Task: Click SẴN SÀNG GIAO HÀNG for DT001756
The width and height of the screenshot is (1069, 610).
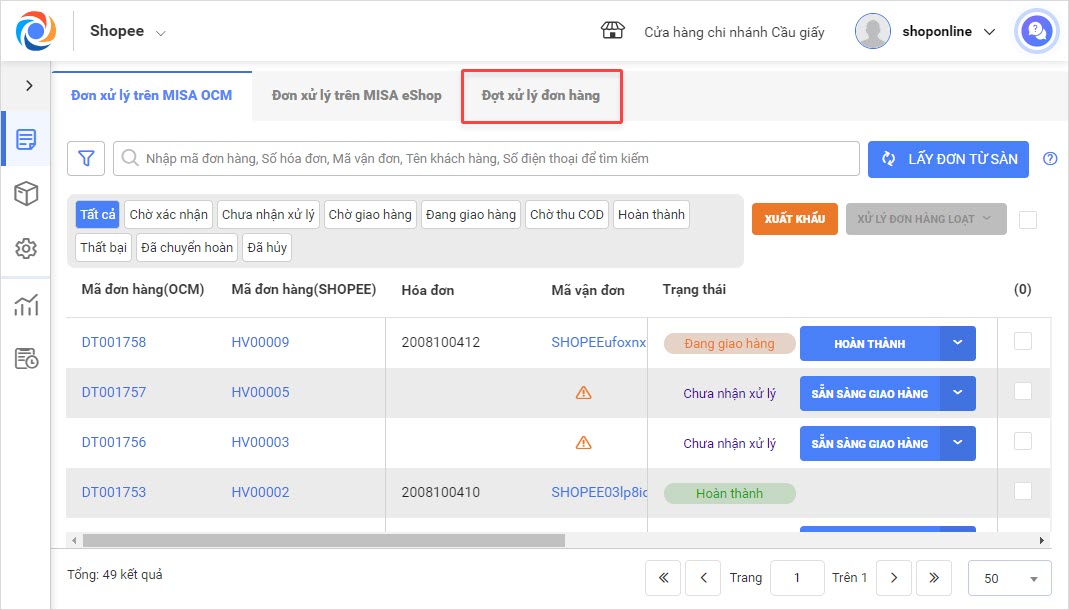Action: point(870,443)
